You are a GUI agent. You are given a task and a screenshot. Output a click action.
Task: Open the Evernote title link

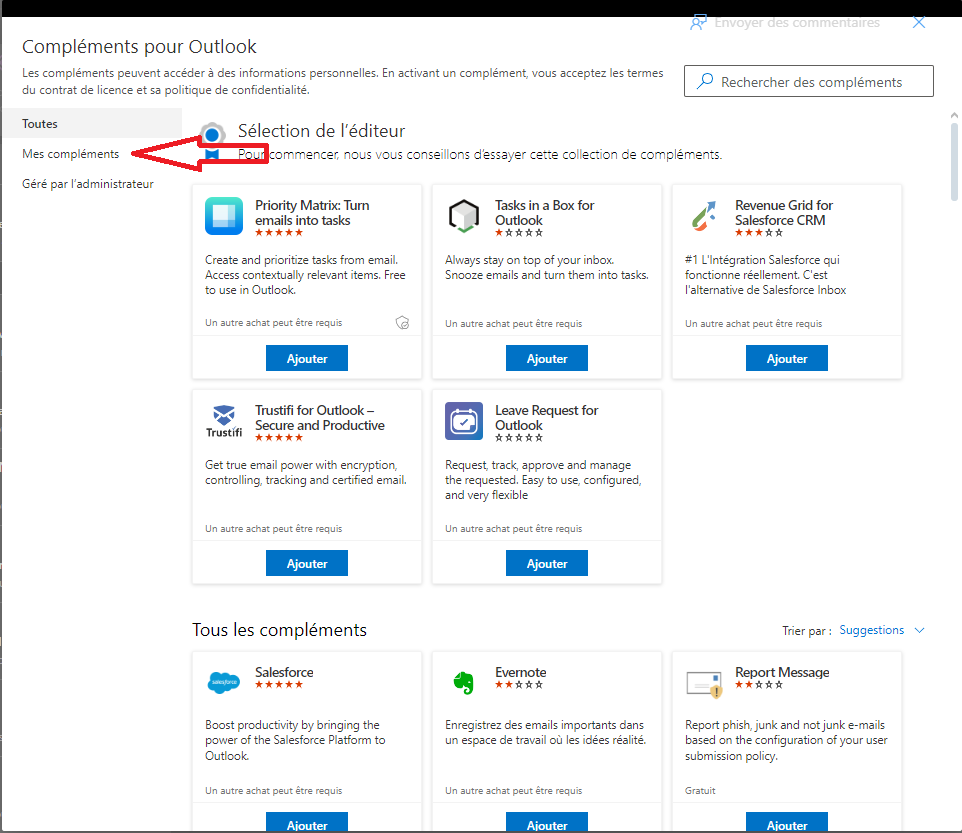coord(520,672)
